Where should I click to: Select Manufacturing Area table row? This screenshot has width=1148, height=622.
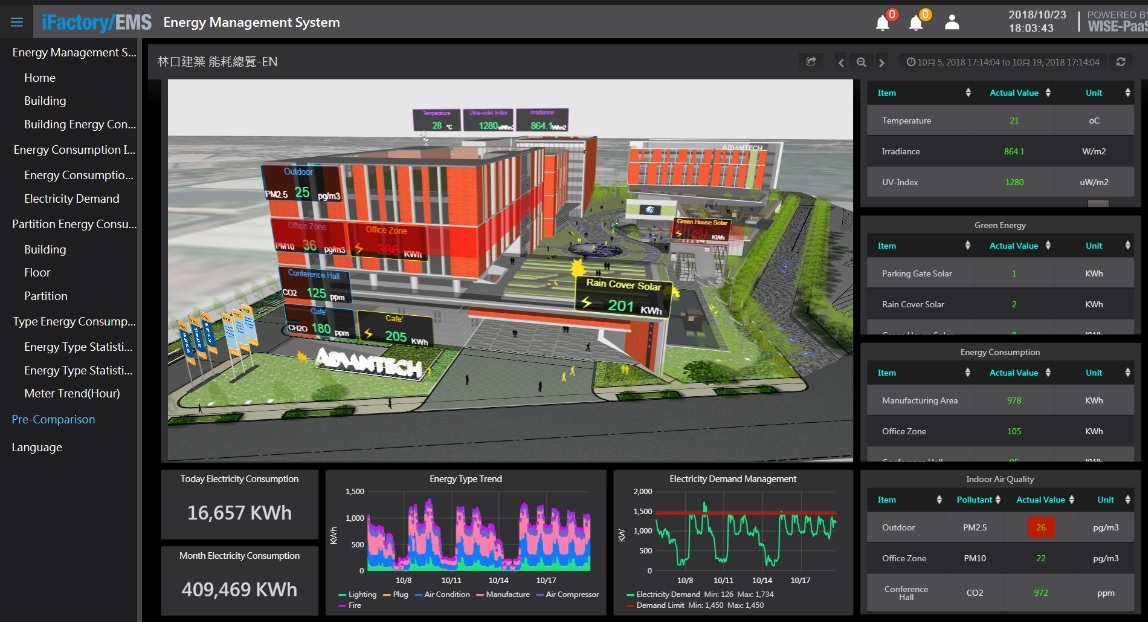[x=1000, y=400]
